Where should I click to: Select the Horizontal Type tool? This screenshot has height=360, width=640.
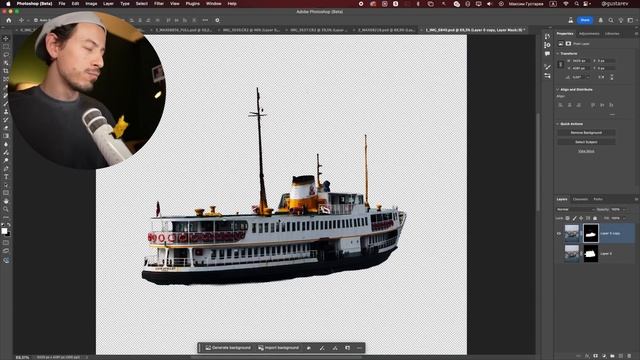click(6, 177)
